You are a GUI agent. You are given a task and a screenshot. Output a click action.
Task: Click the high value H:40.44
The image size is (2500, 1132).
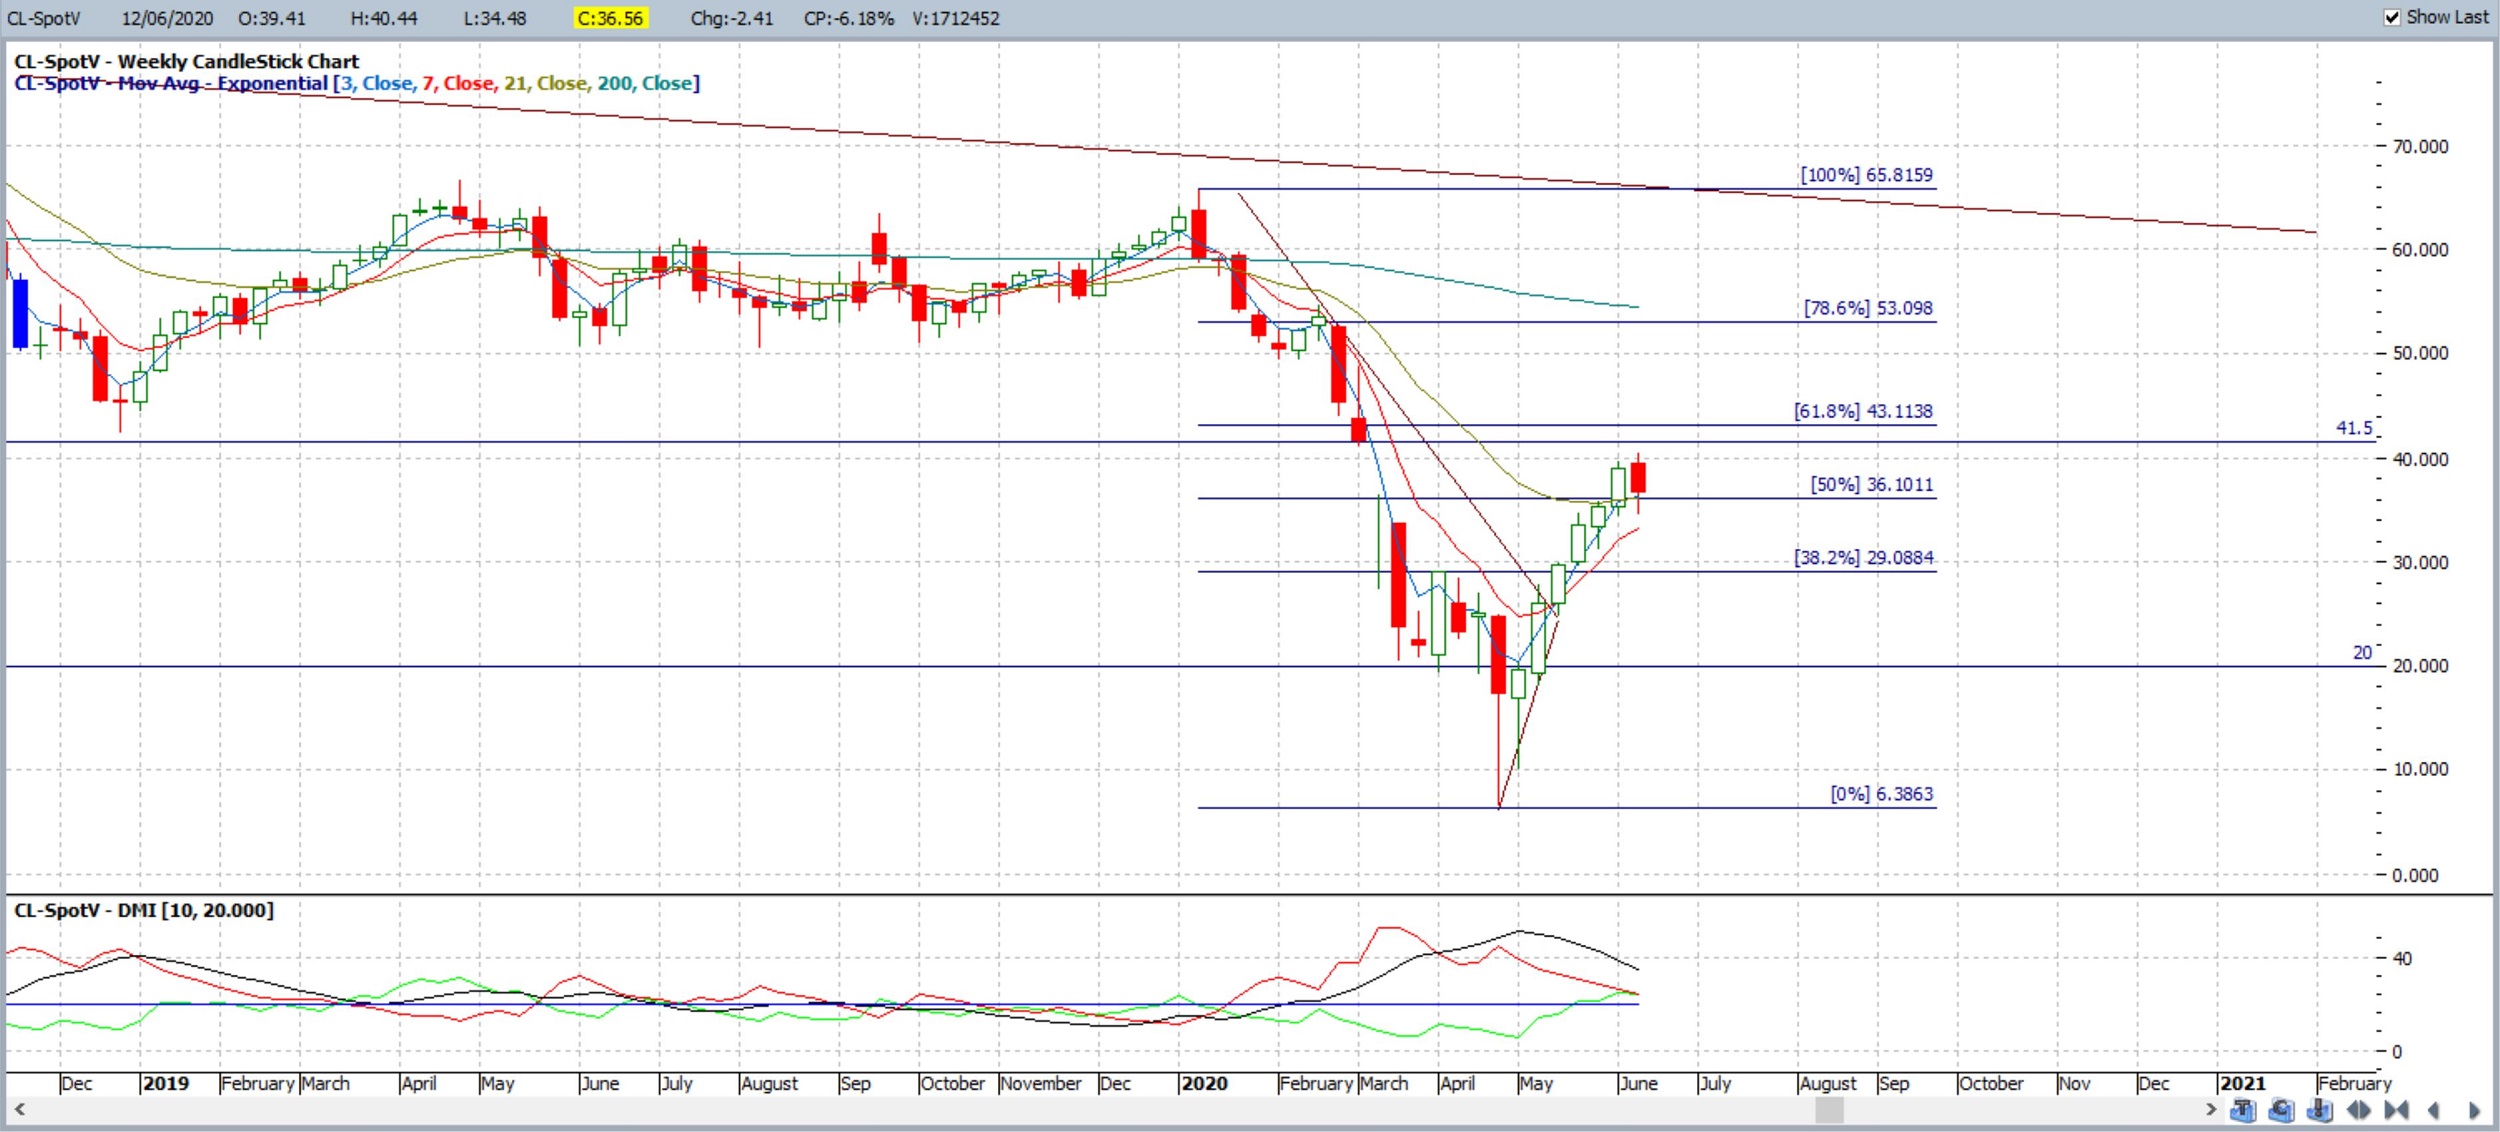coord(384,18)
